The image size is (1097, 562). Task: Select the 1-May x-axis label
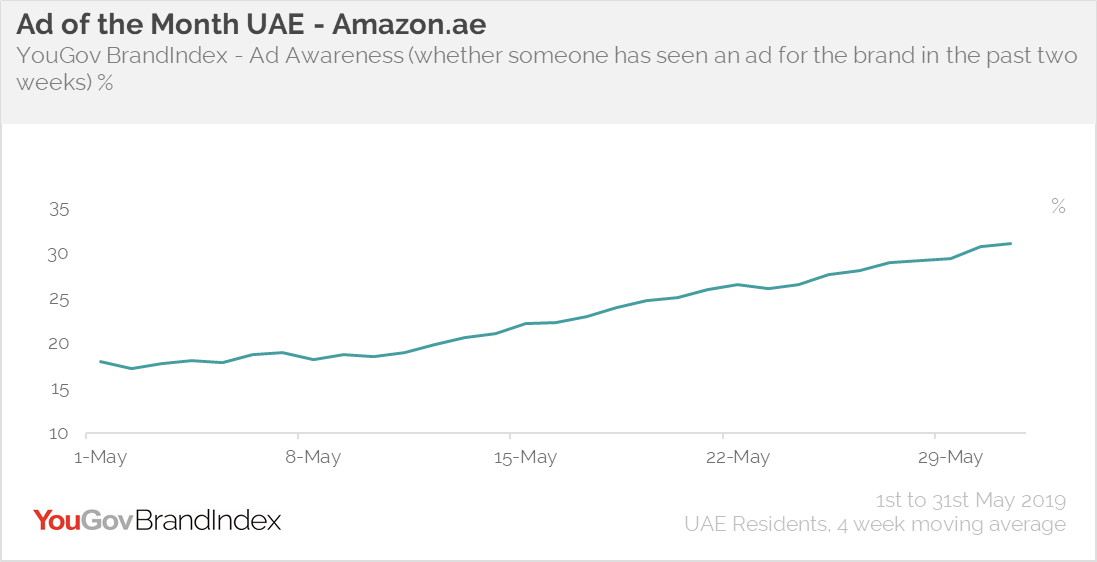tap(100, 458)
